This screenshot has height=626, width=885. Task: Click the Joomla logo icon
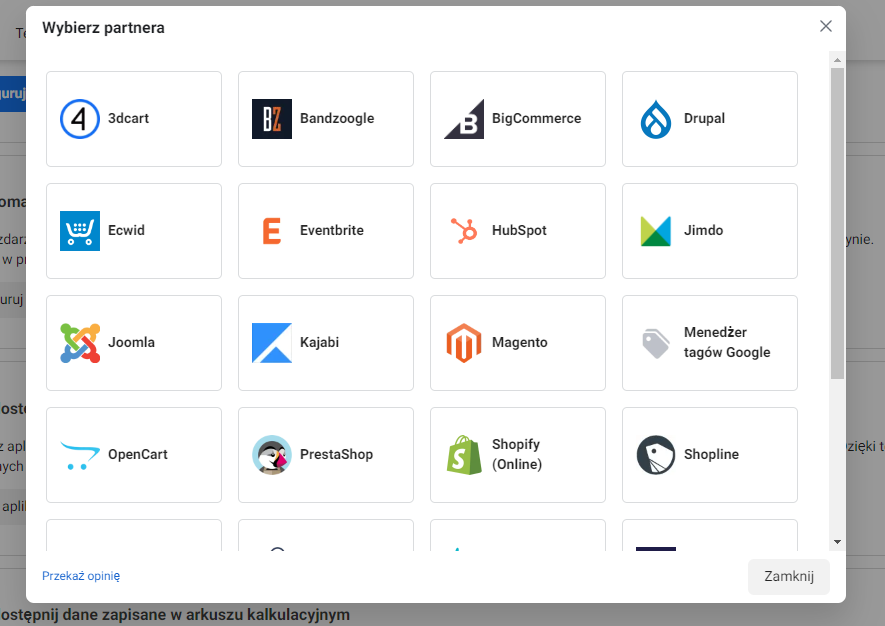80,343
